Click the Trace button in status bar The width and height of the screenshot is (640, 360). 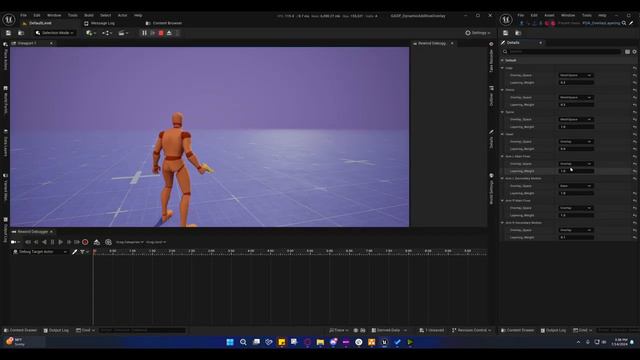tap(338, 330)
